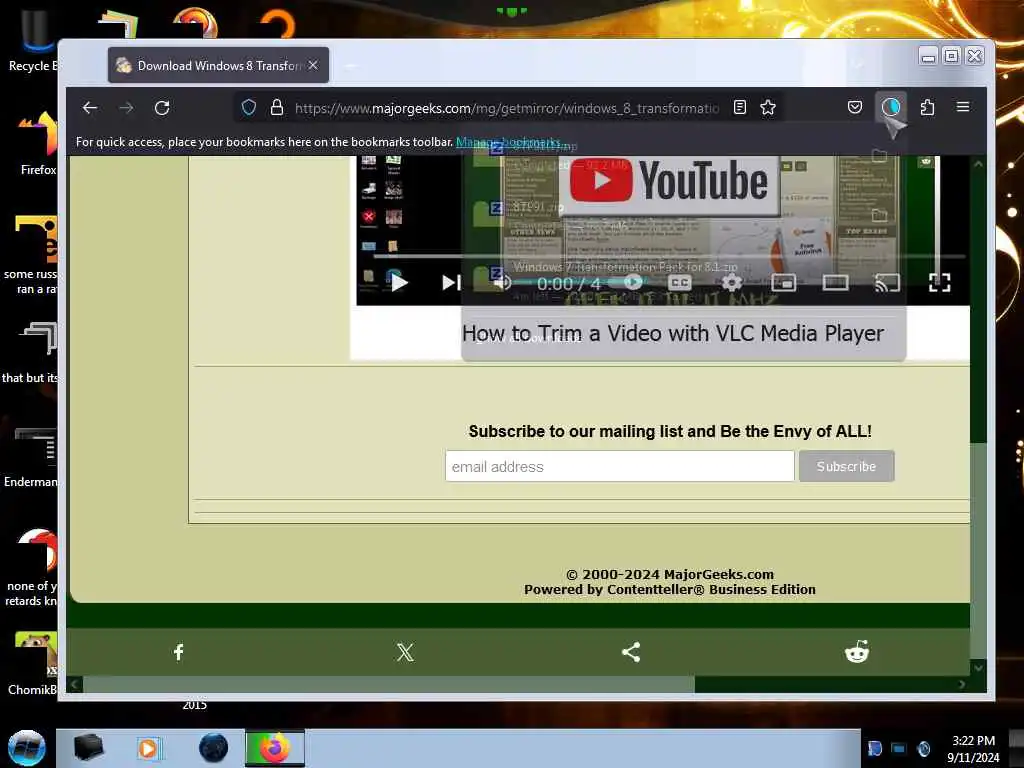
Task: Click the MajorGeeks.com copyright text
Action: (x=669, y=574)
